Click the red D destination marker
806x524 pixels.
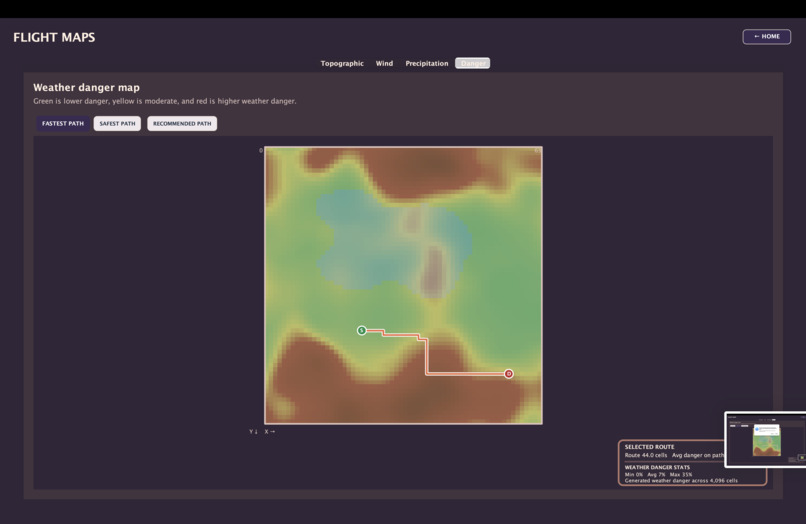pyautogui.click(x=508, y=374)
